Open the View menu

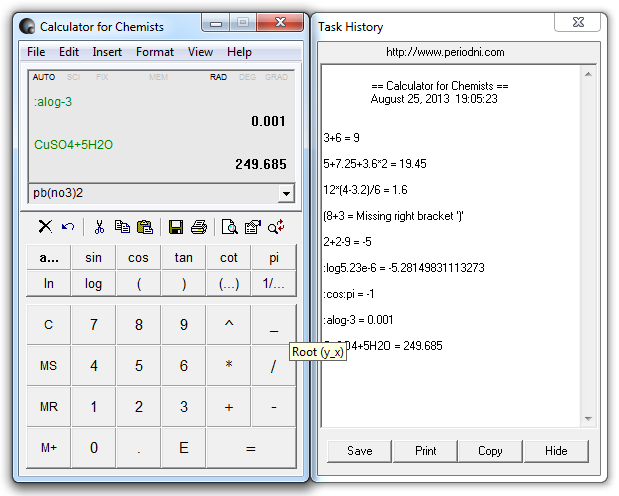[x=200, y=52]
